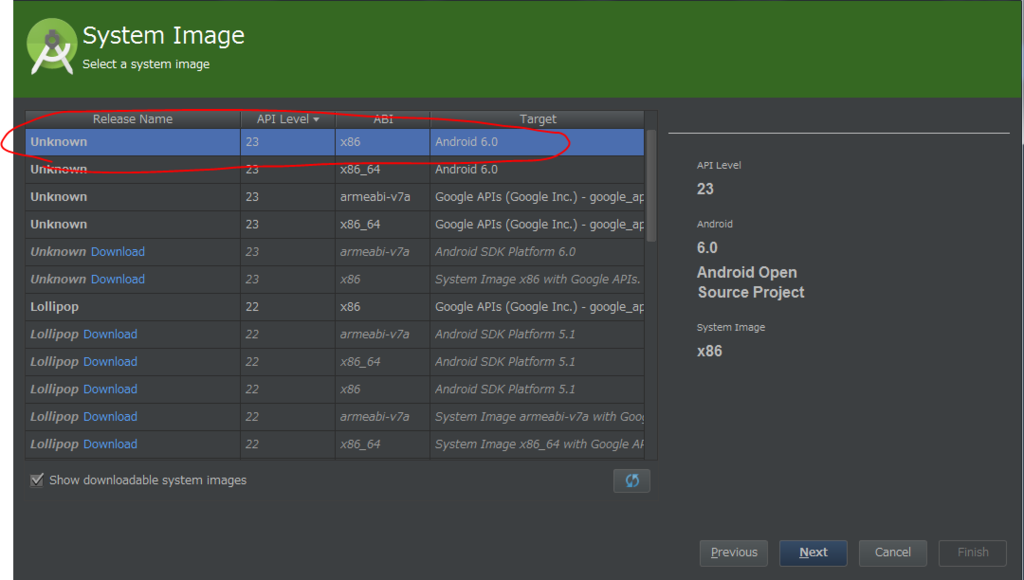This screenshot has width=1024, height=580.
Task: Sort by Target column header
Action: point(537,119)
